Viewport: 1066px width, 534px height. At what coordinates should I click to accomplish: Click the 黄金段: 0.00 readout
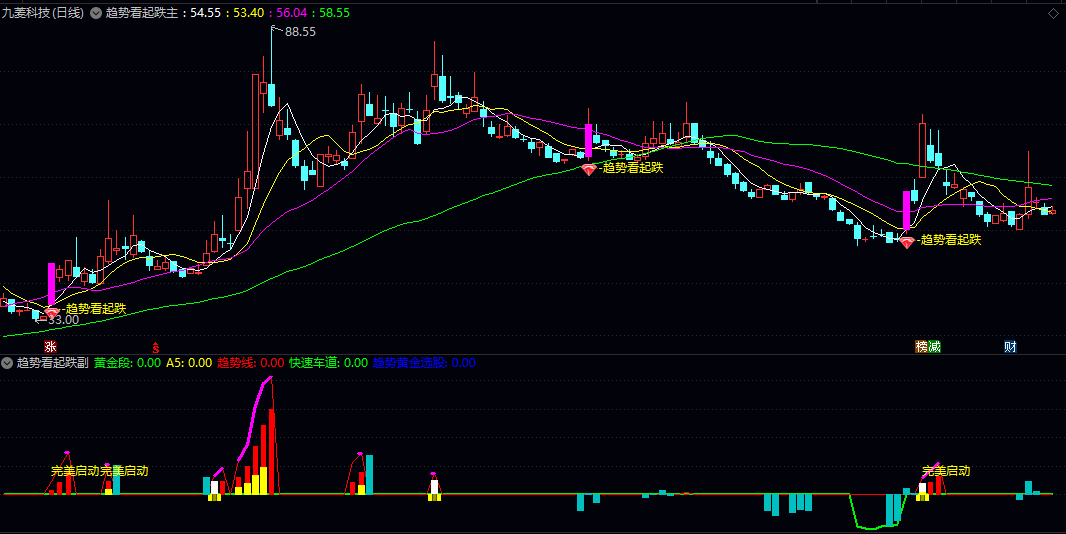(127, 363)
